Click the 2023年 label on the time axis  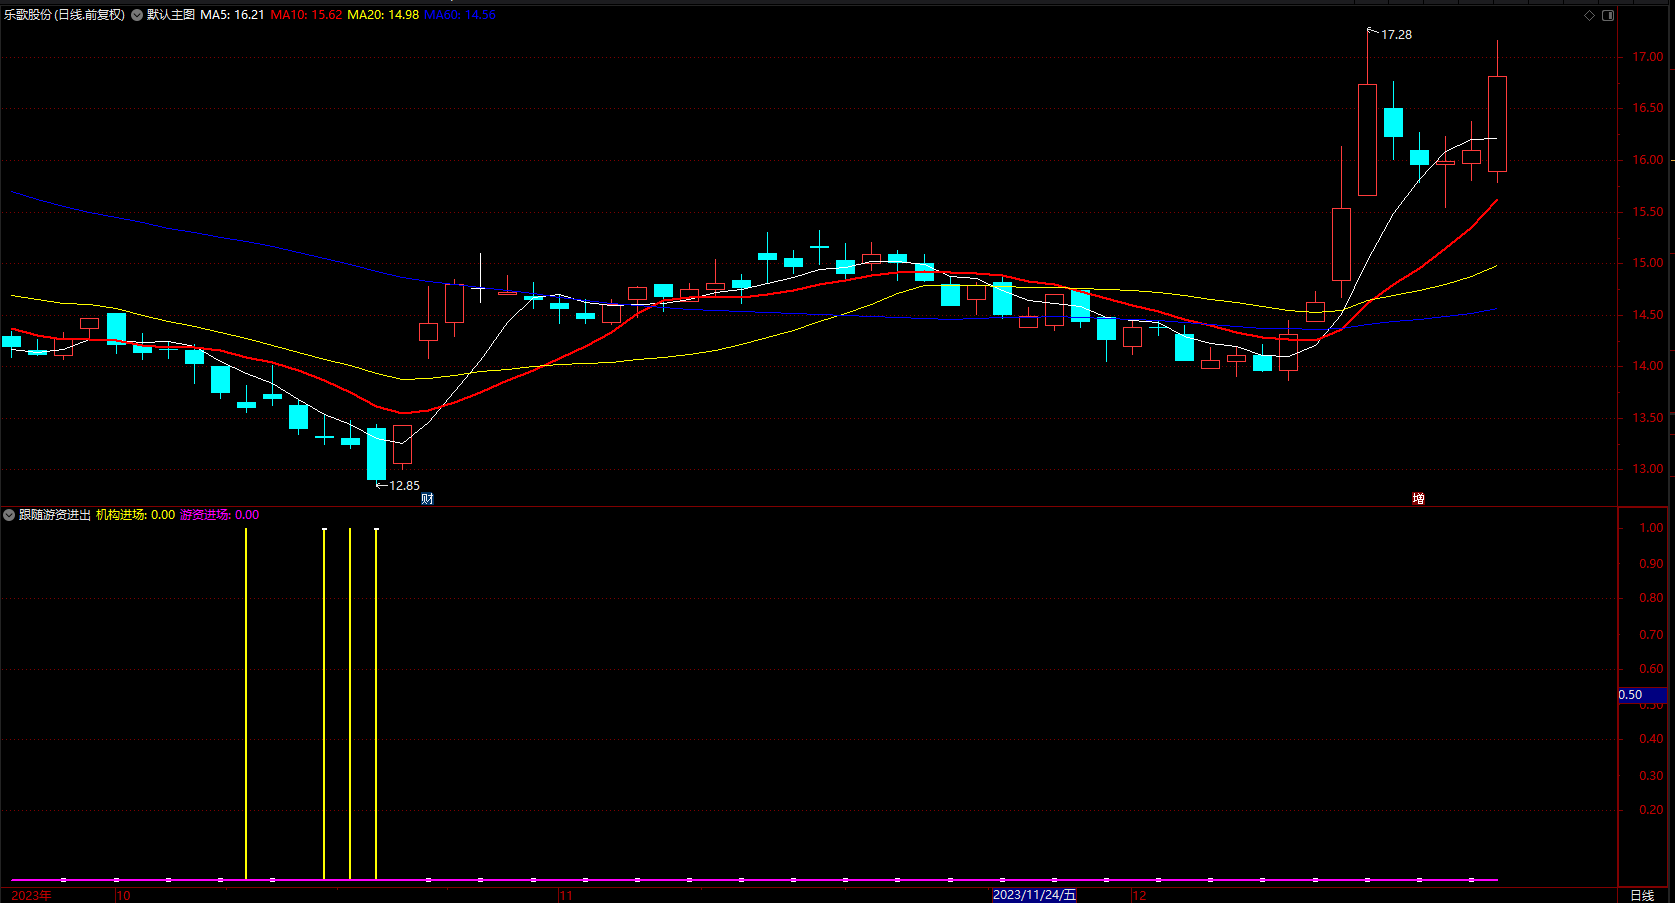click(31, 895)
